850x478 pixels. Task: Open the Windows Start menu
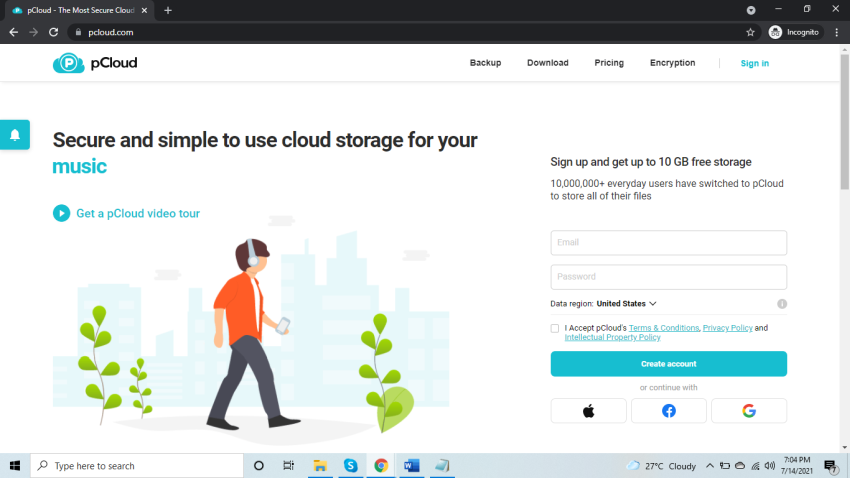tap(15, 466)
